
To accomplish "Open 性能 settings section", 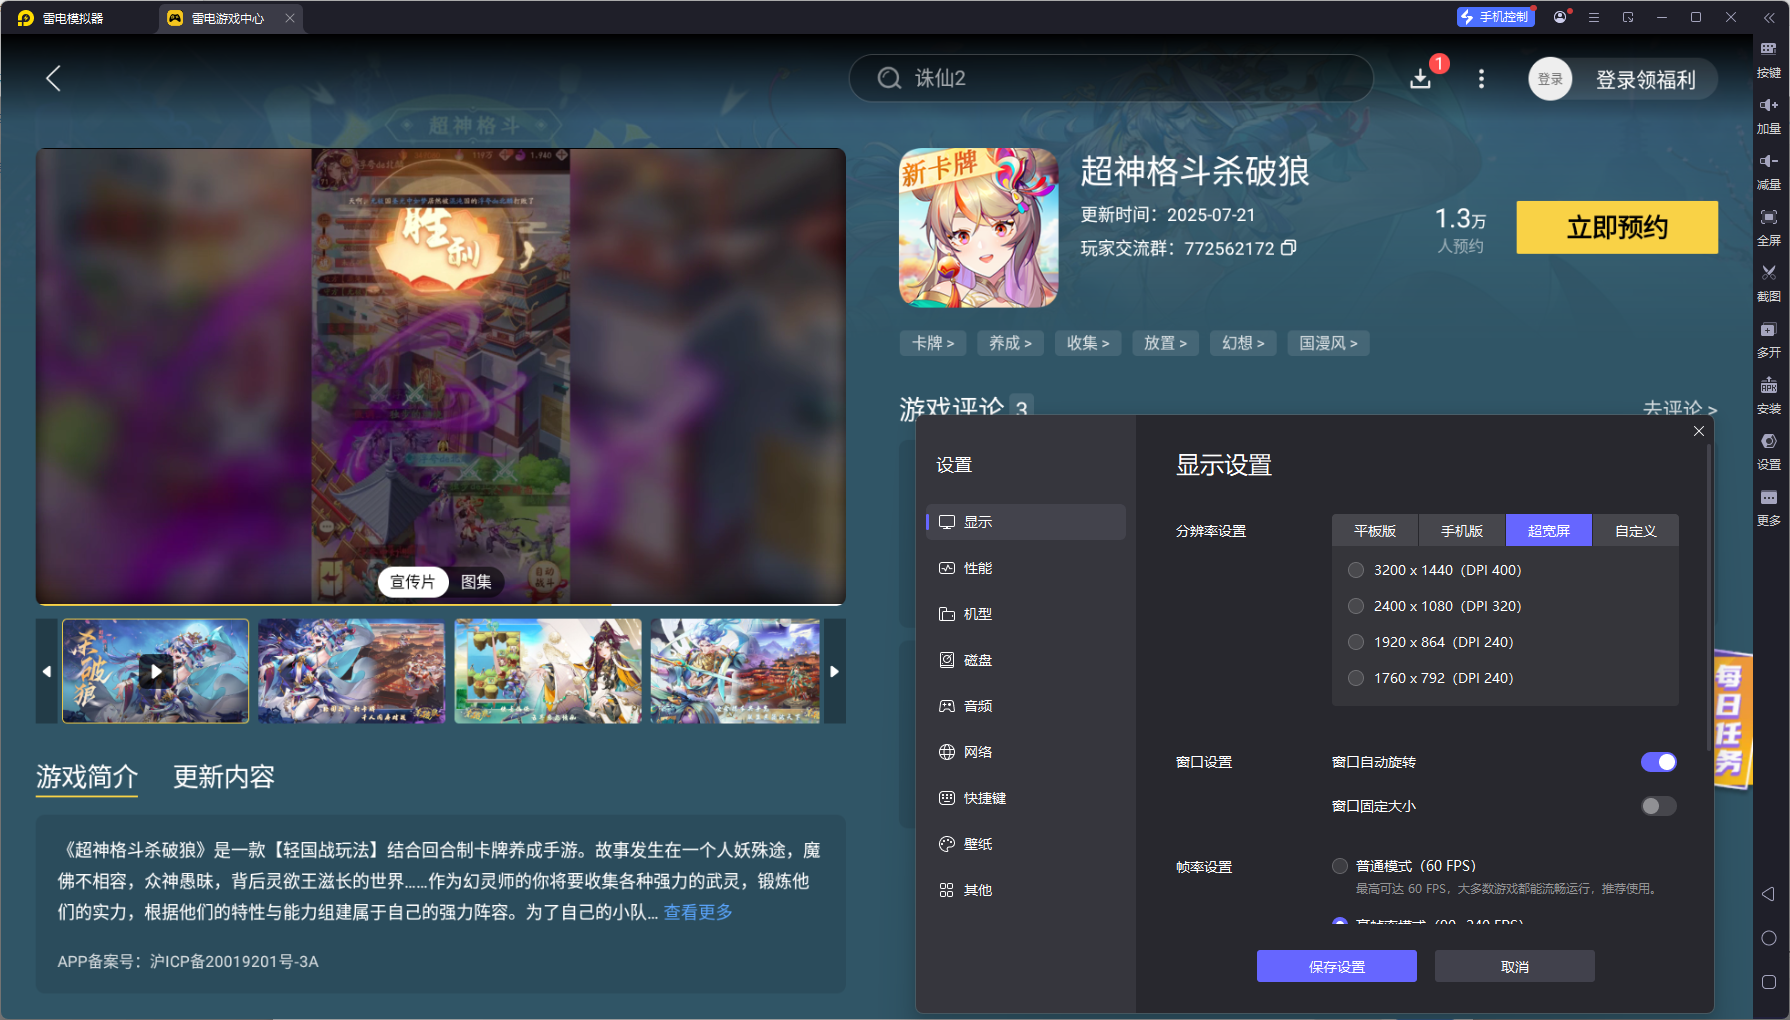I will pyautogui.click(x=1025, y=568).
